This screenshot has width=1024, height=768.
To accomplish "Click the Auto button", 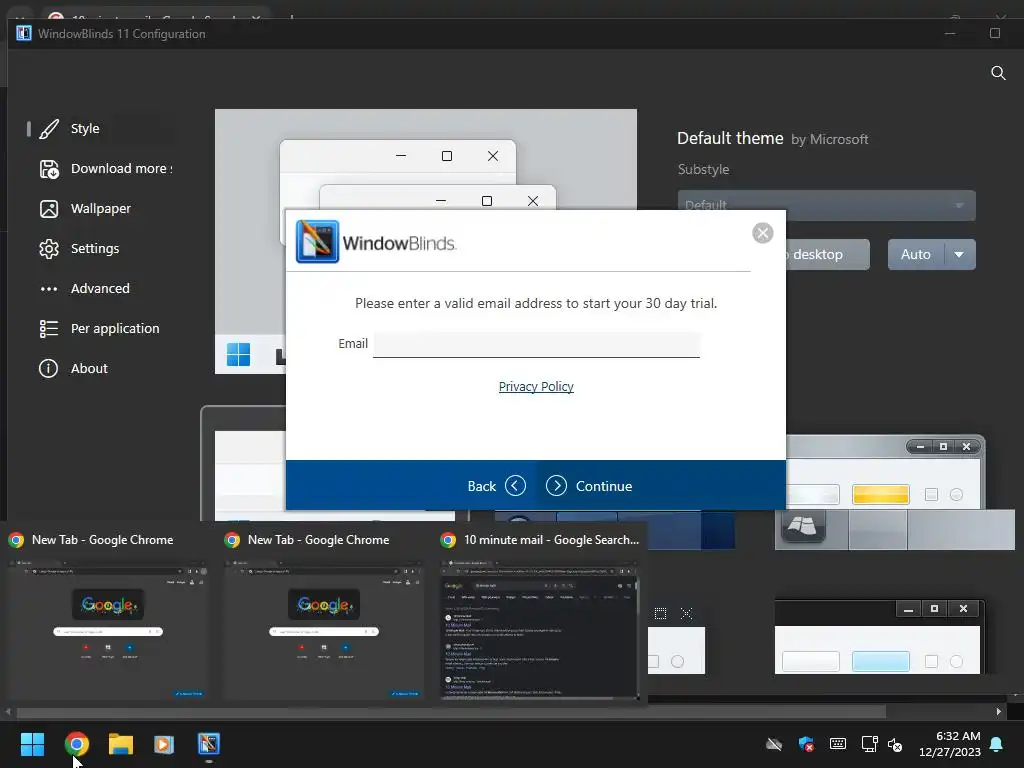I will click(916, 254).
